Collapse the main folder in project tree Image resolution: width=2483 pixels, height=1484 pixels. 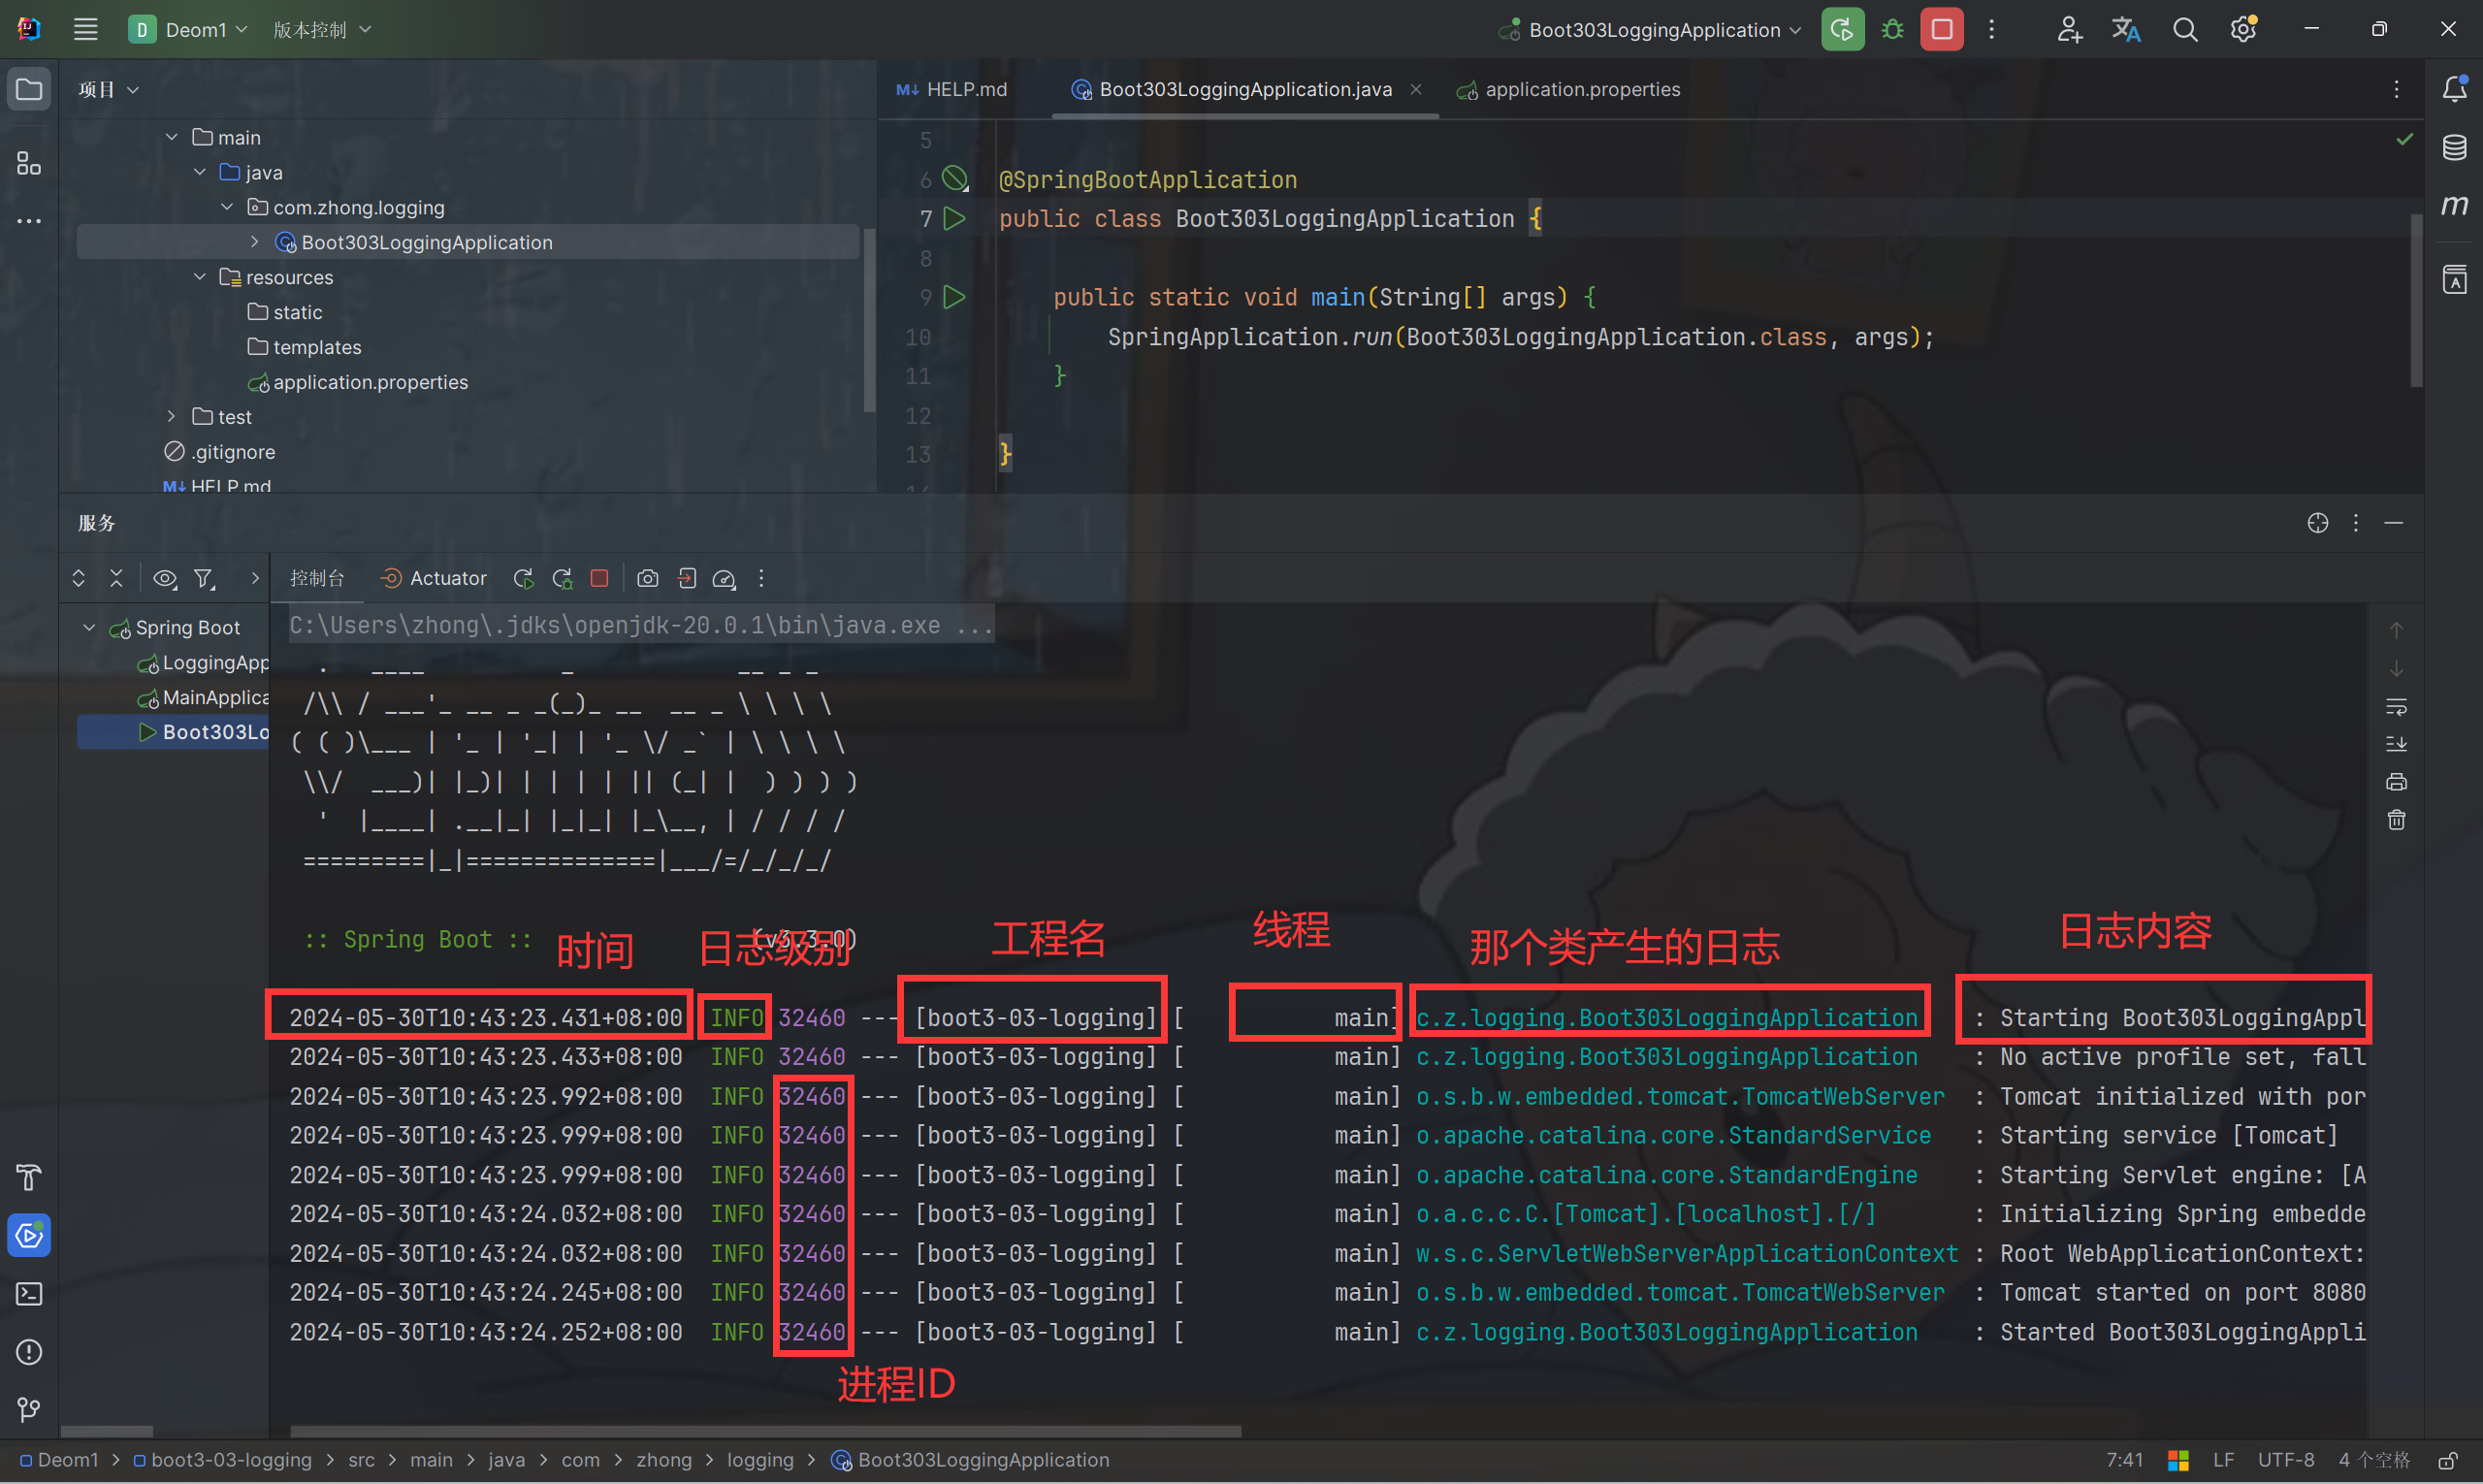pos(172,137)
